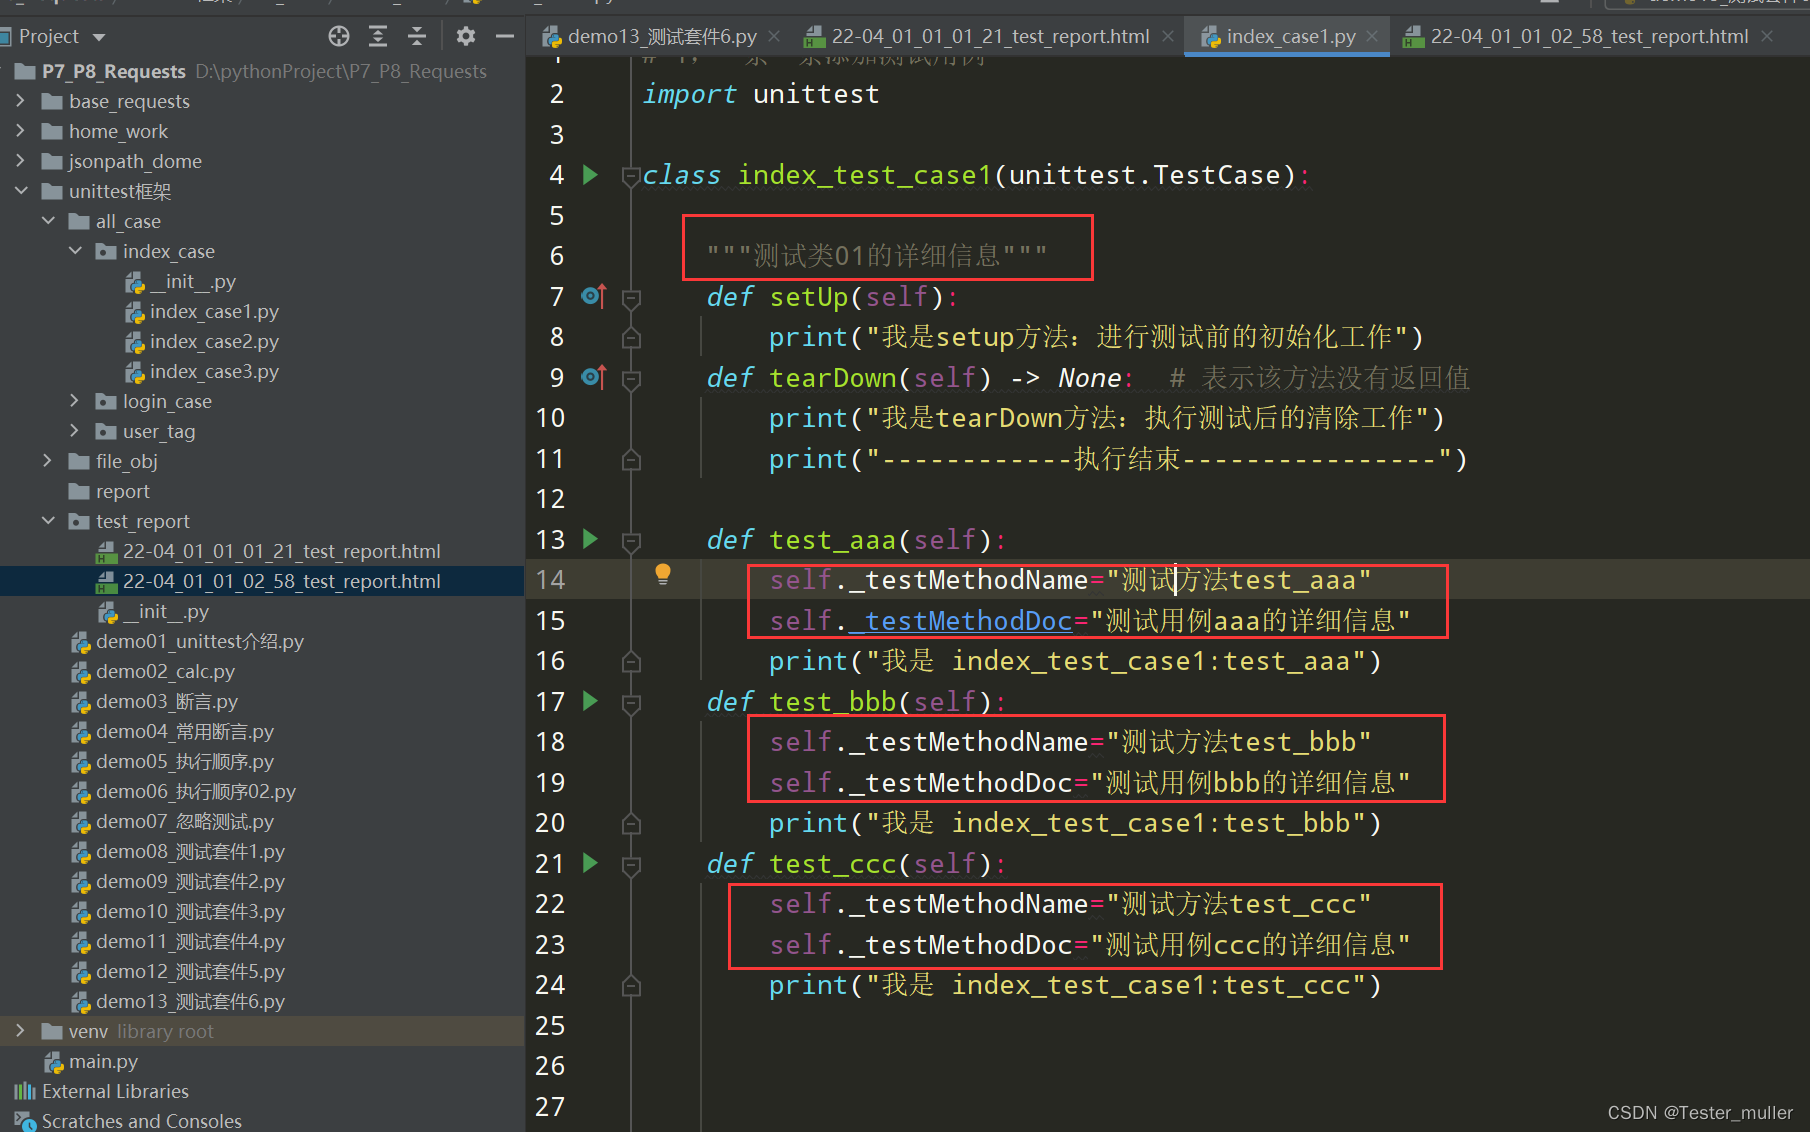The height and width of the screenshot is (1132, 1810).
Task: Expand the login_case folder
Action: pyautogui.click(x=75, y=401)
